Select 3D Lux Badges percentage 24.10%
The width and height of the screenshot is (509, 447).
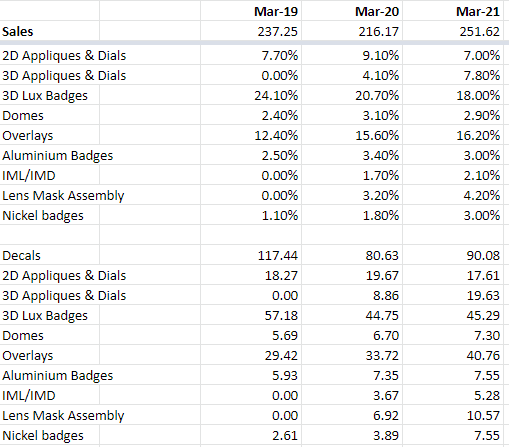(x=251, y=95)
